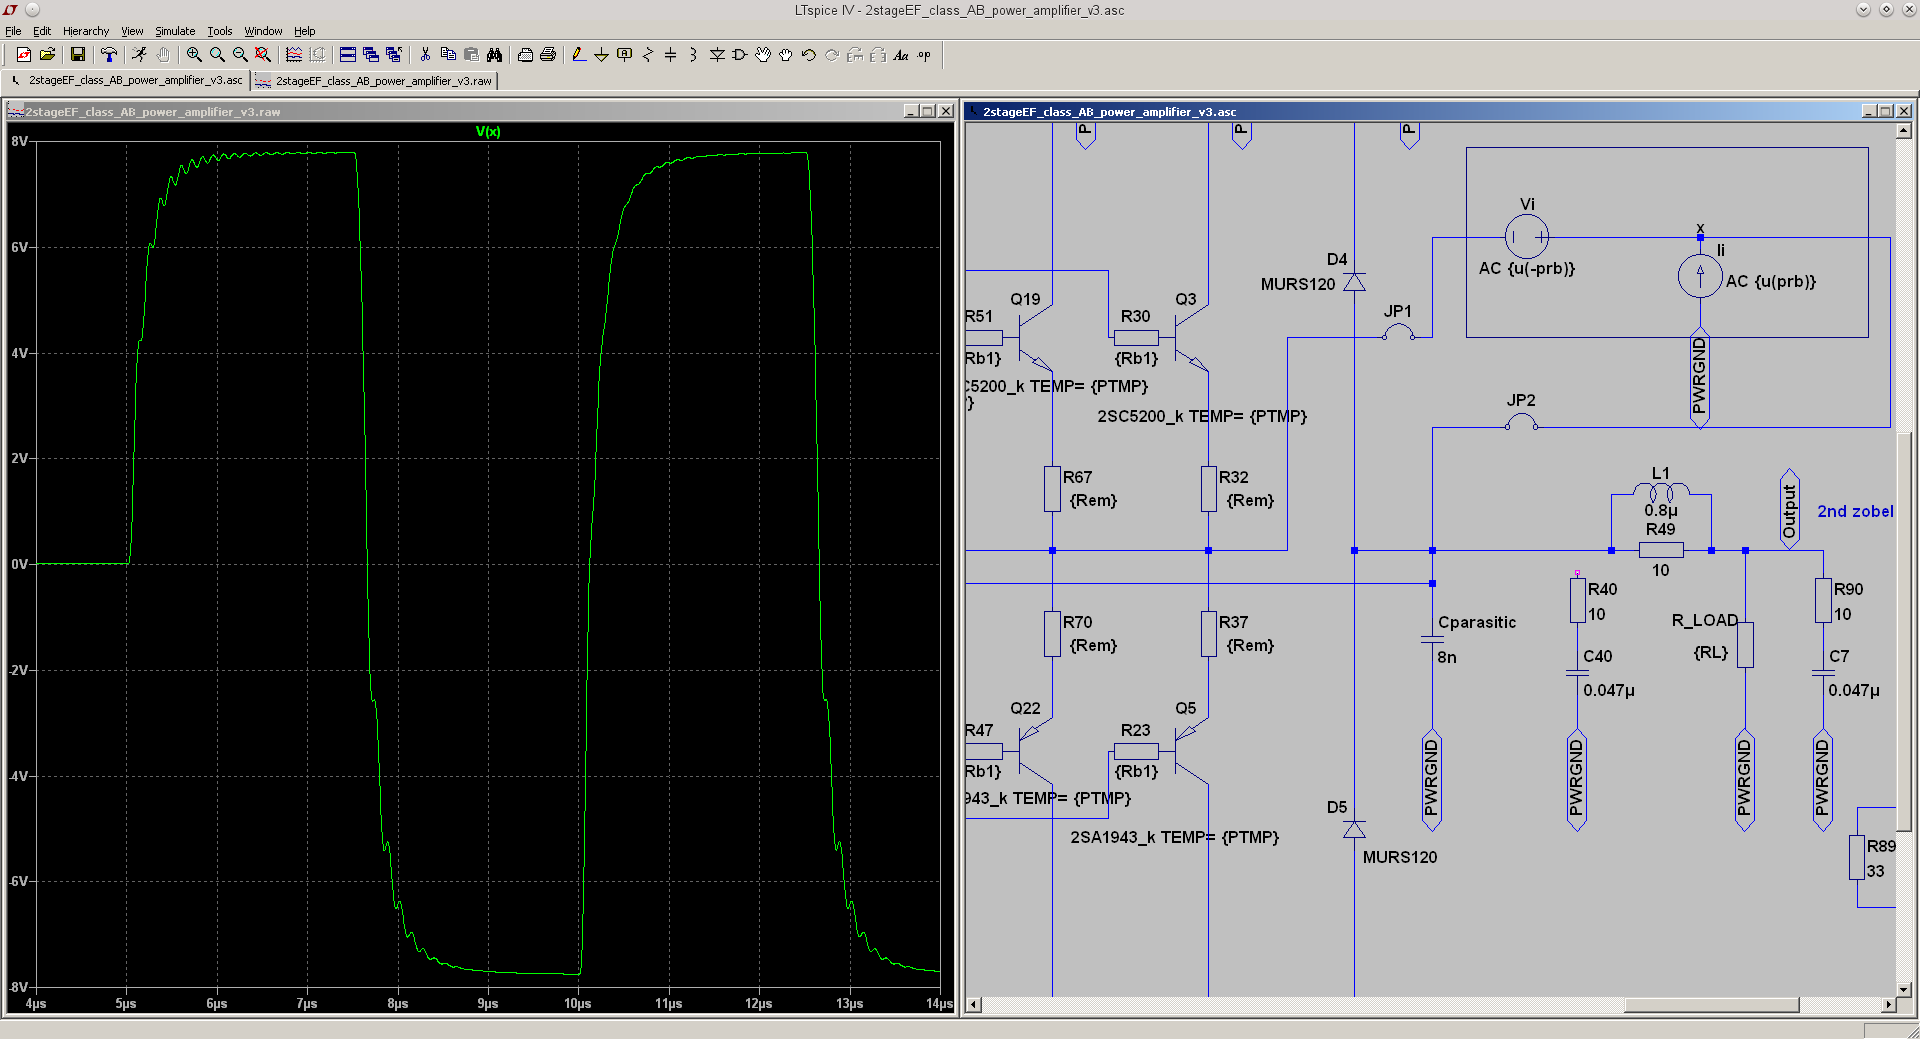Click the D4 MURS120 diode symbol

1354,282
